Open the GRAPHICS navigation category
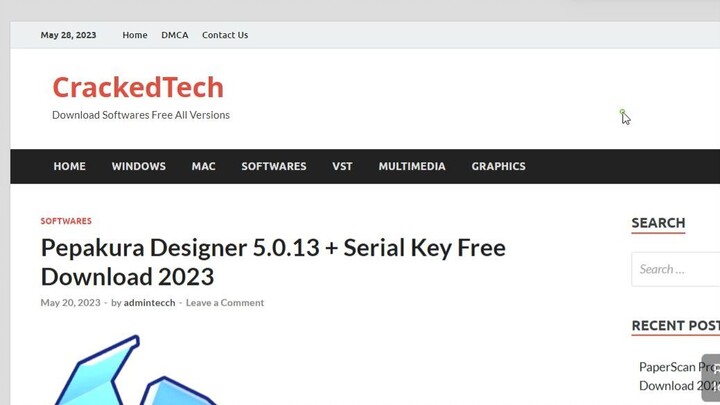The height and width of the screenshot is (405, 720). pyautogui.click(x=498, y=166)
